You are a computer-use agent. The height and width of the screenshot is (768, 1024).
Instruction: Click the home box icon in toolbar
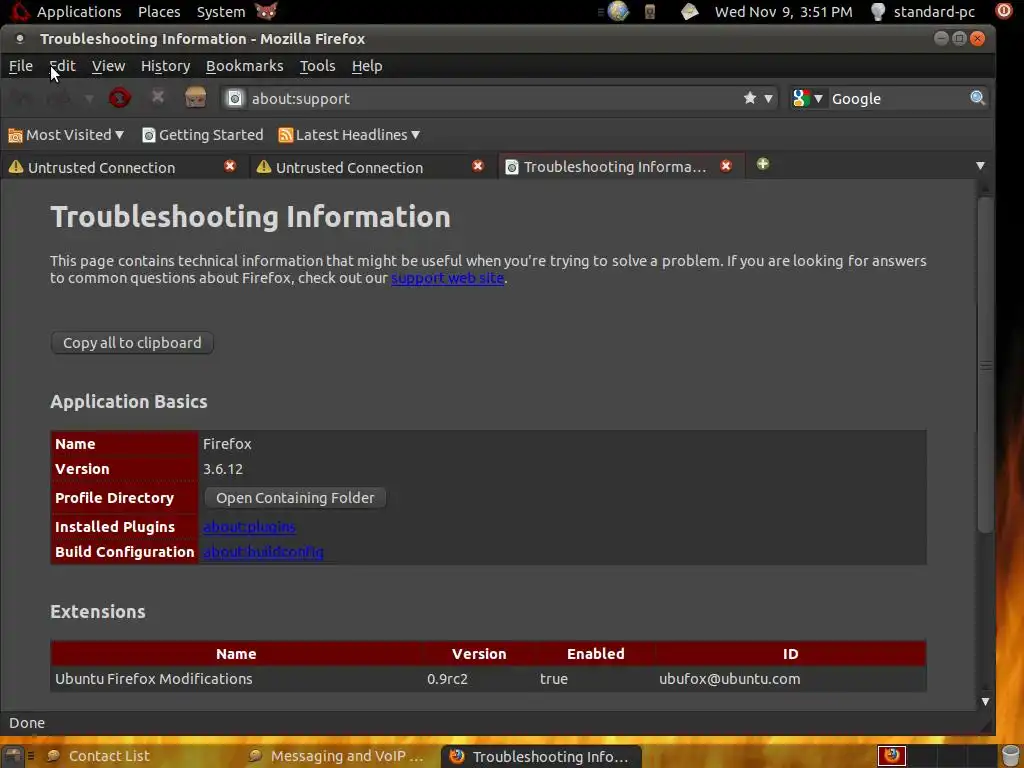(x=195, y=97)
